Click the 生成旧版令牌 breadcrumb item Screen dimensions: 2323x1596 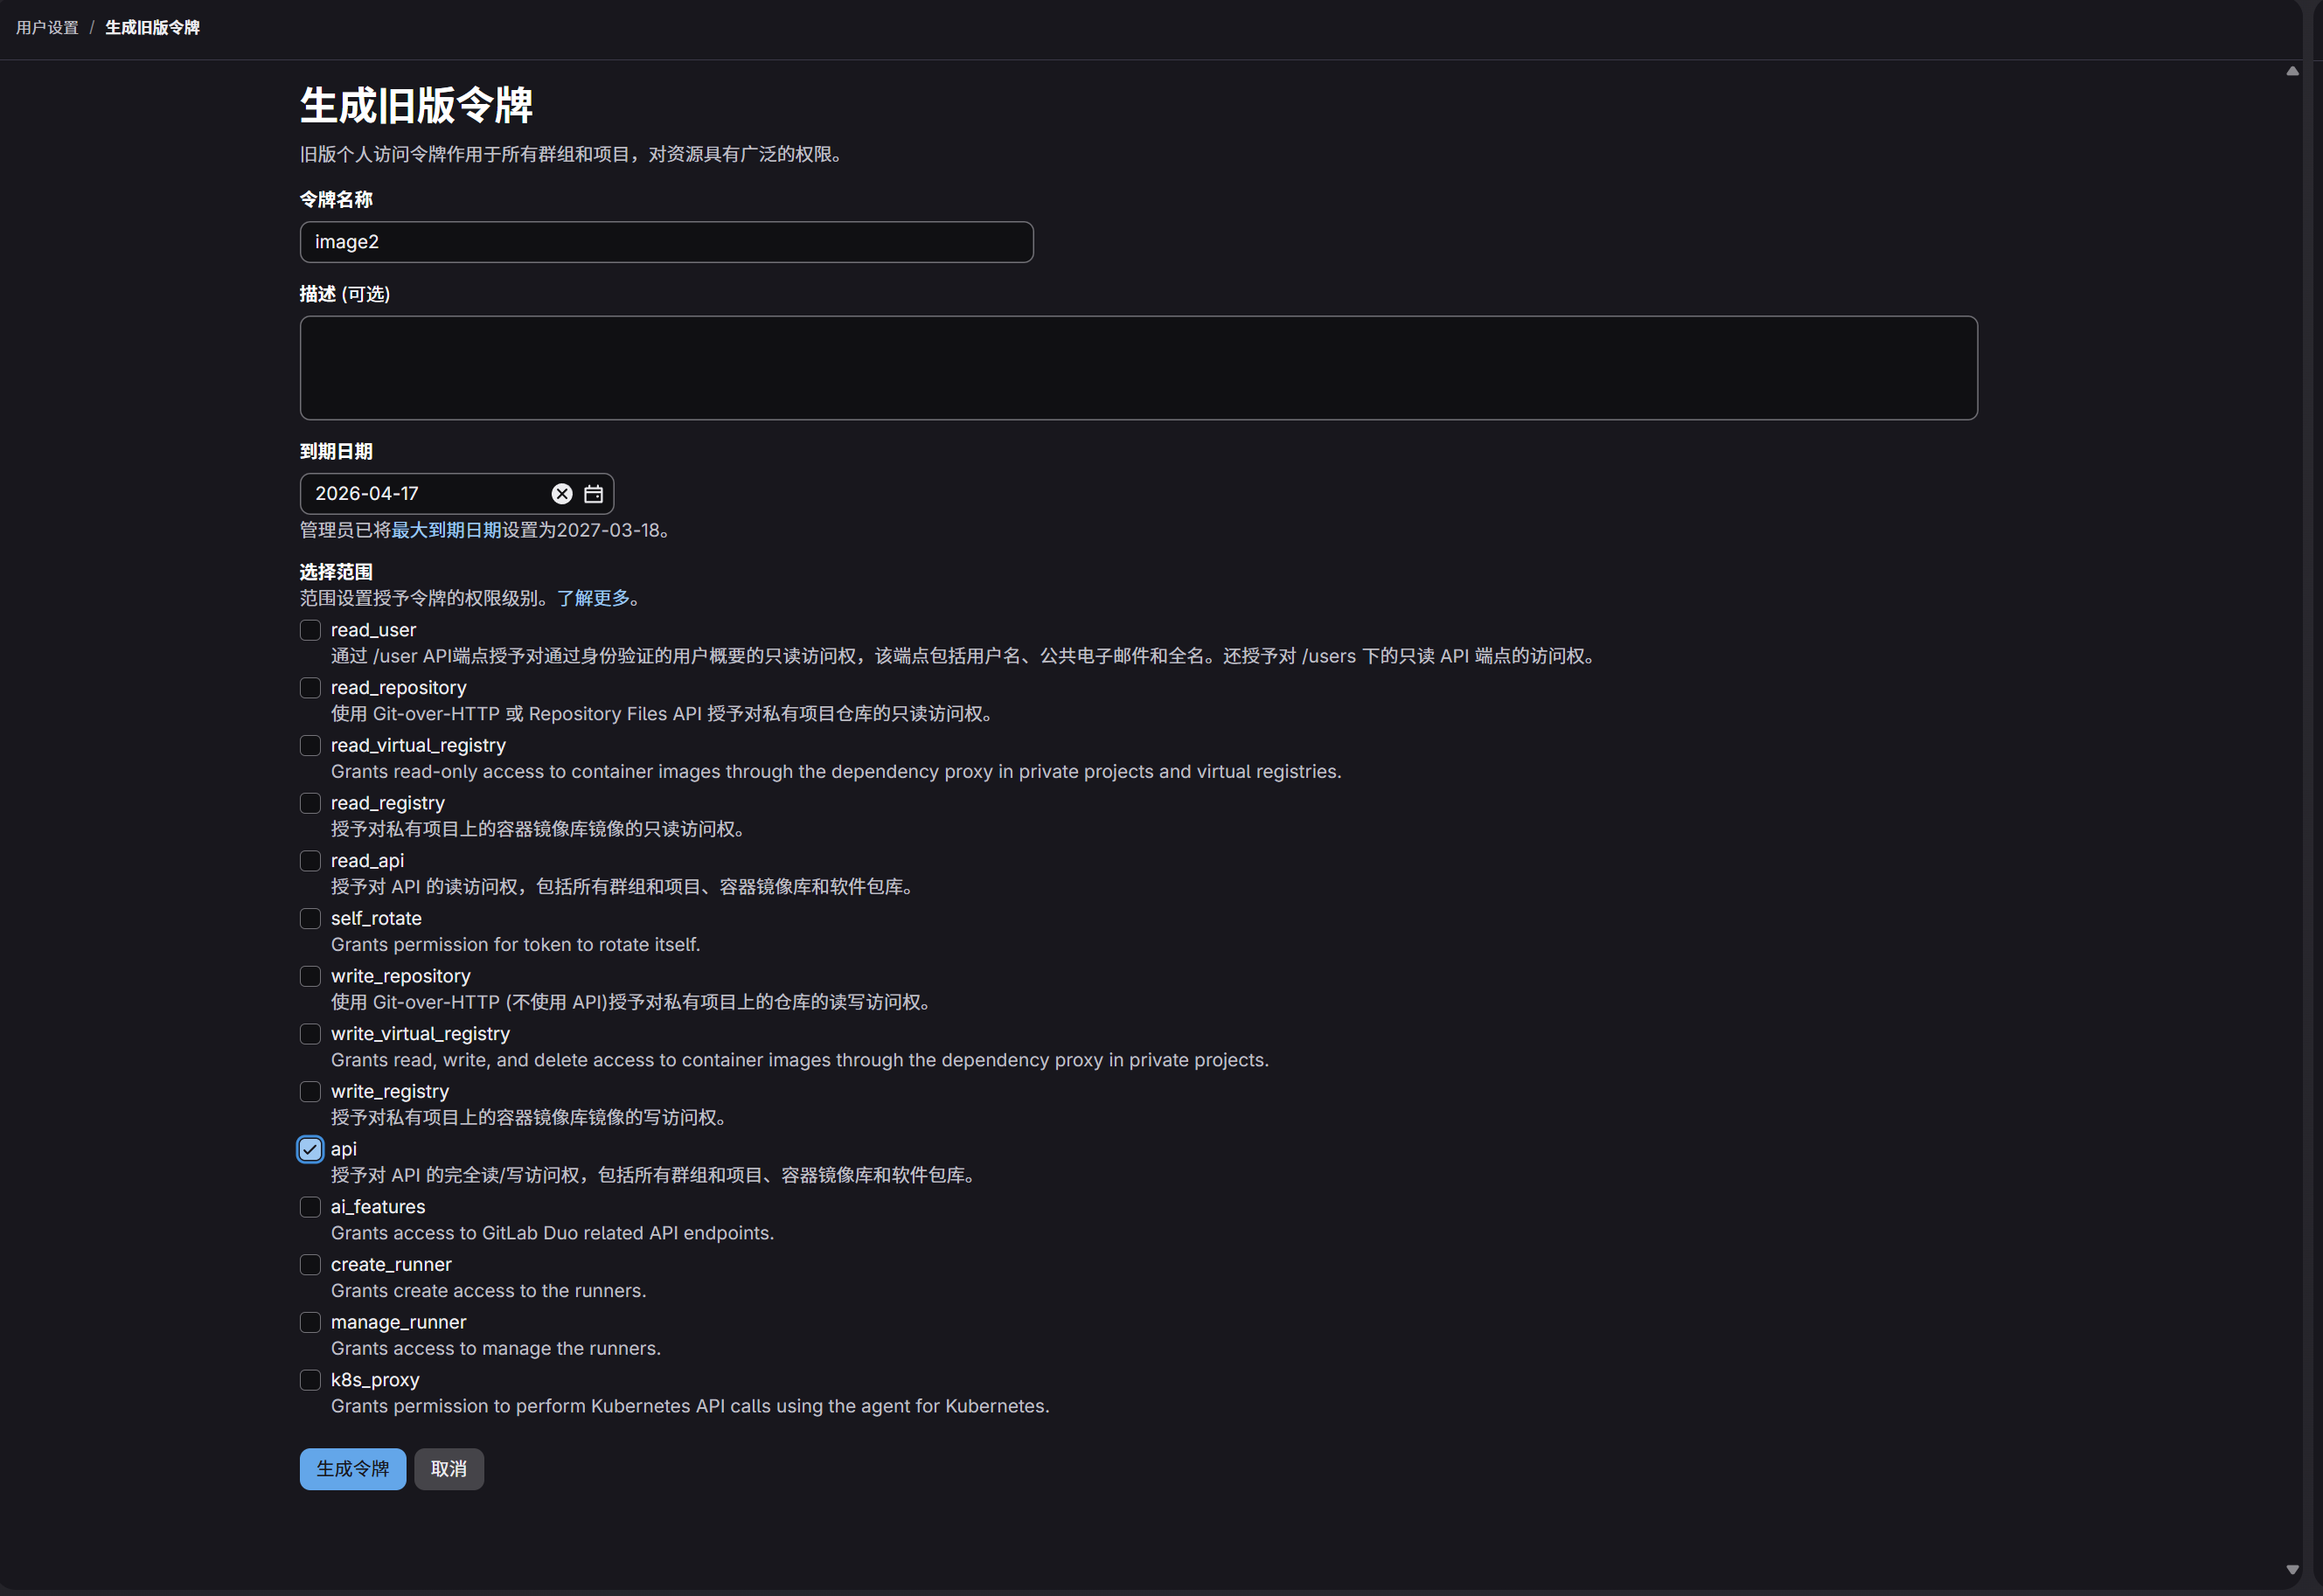153,28
